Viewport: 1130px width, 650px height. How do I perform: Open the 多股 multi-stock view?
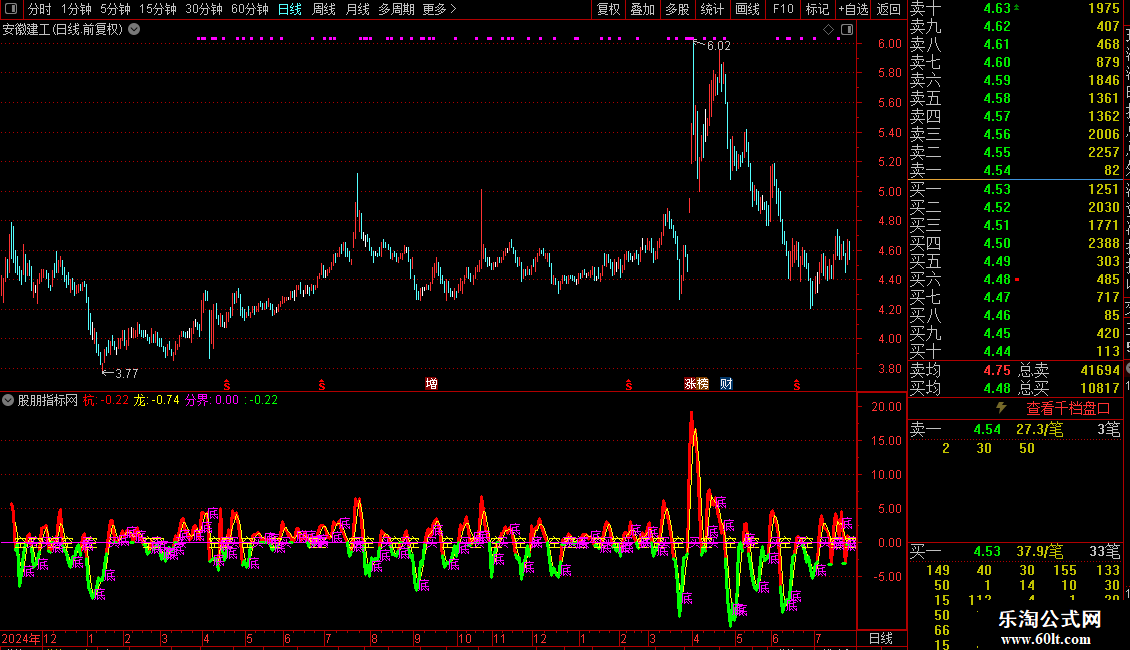pos(677,9)
